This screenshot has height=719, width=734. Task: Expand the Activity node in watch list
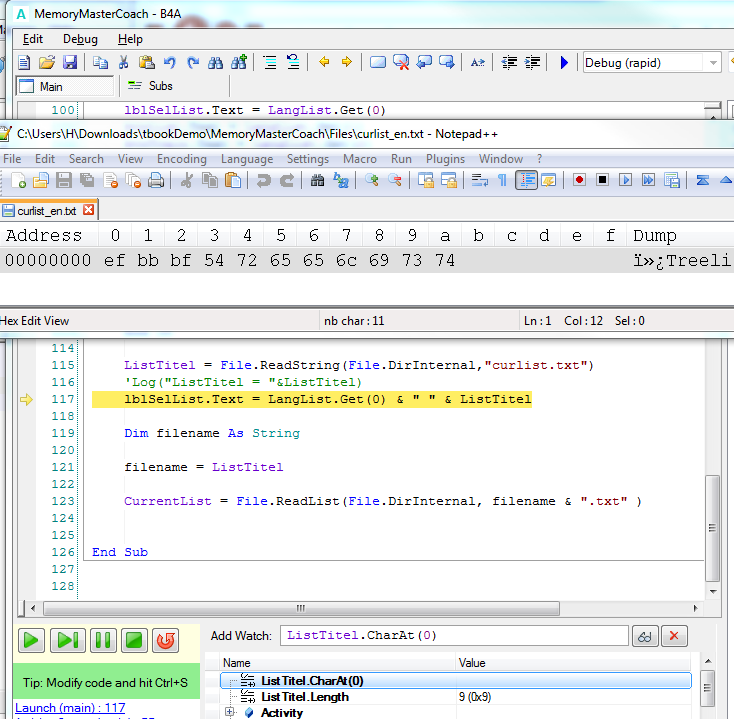pos(230,713)
